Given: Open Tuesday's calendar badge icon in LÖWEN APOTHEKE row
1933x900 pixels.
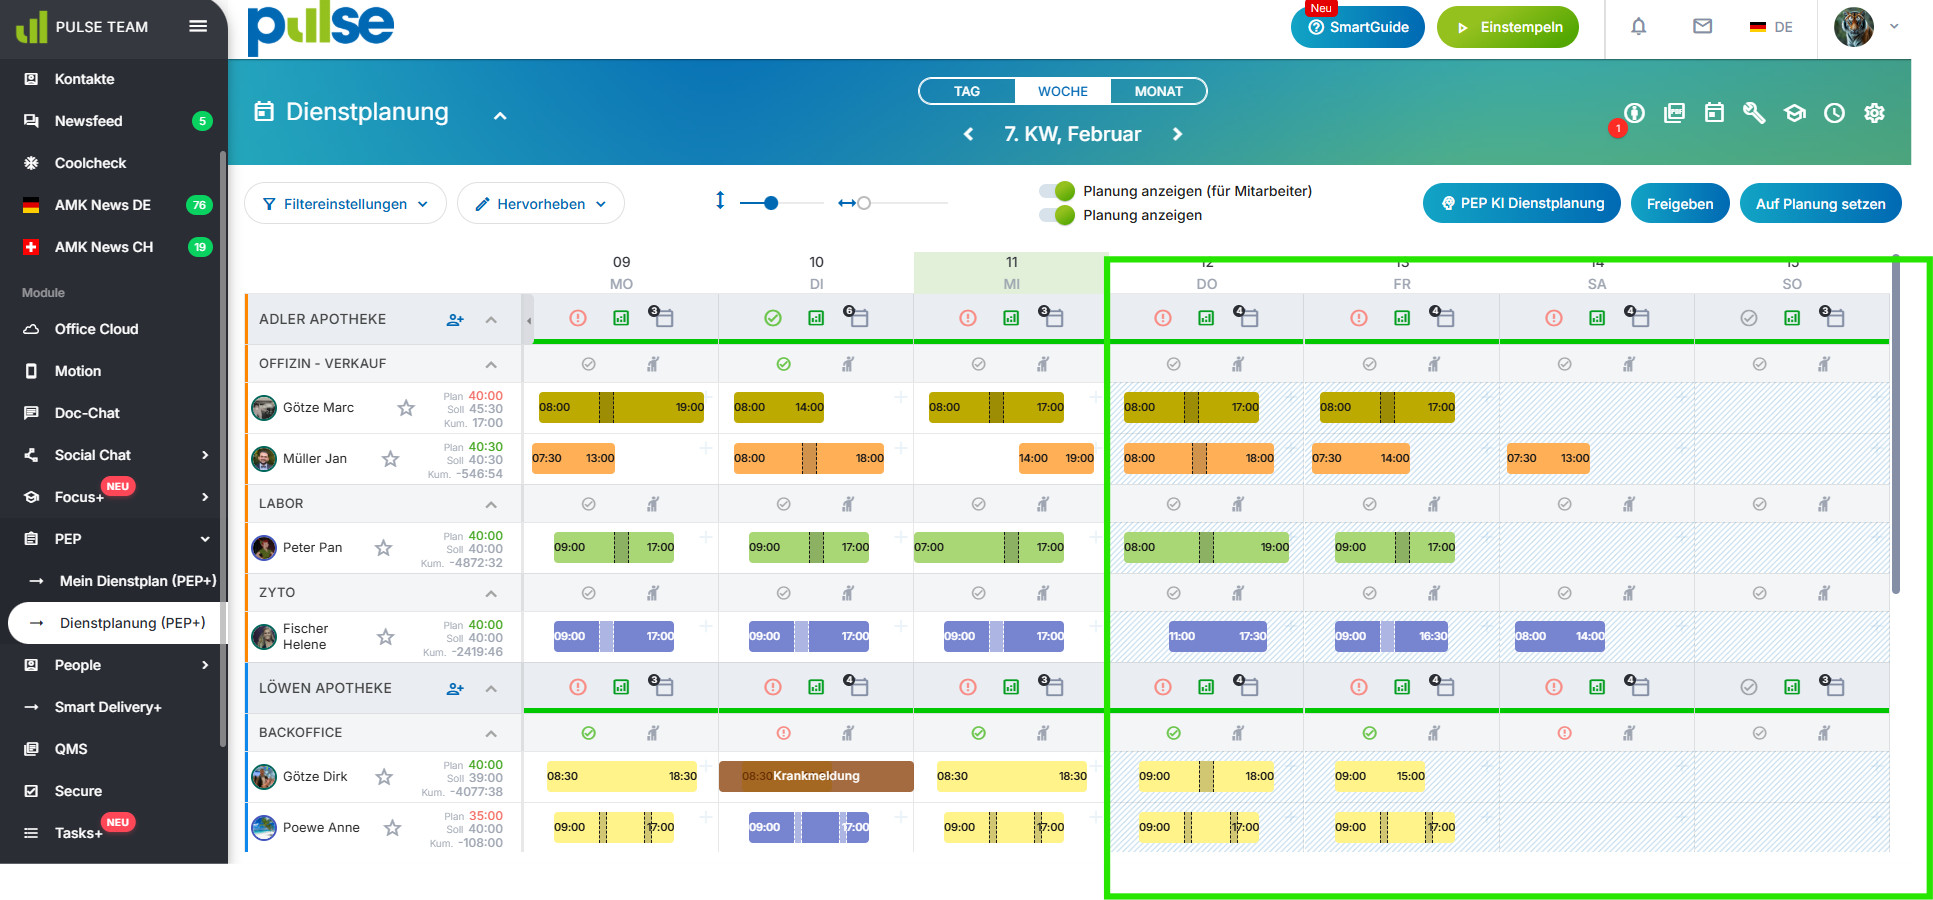Looking at the screenshot, I should pos(856,685).
